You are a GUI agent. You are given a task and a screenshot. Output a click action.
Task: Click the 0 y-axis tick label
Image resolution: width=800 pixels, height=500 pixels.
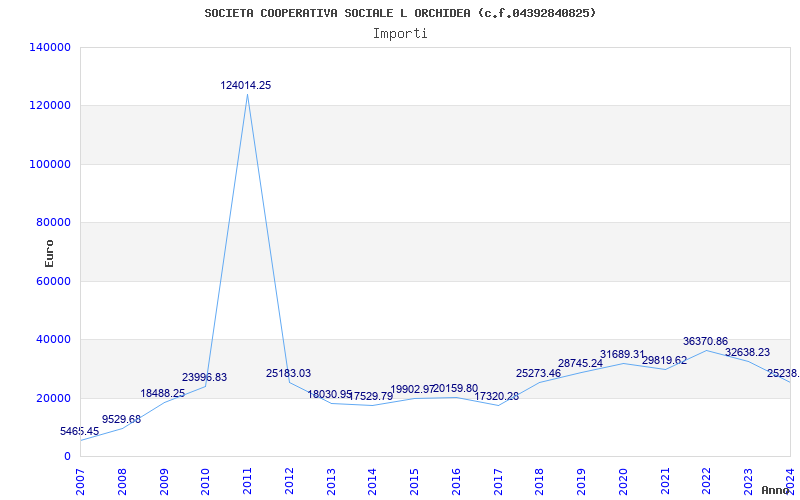point(67,456)
